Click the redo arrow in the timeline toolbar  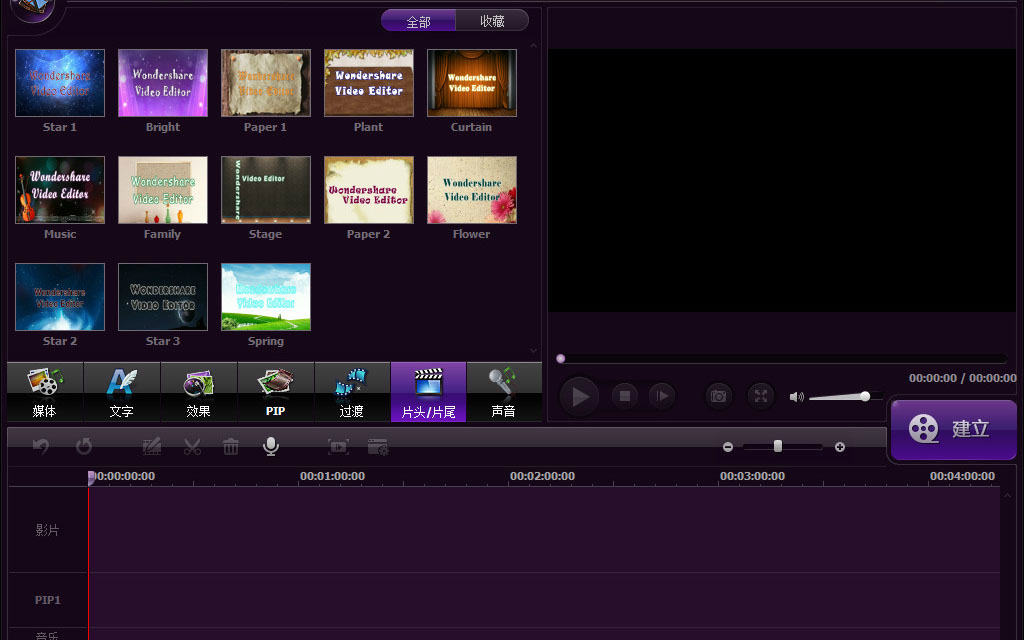click(84, 447)
